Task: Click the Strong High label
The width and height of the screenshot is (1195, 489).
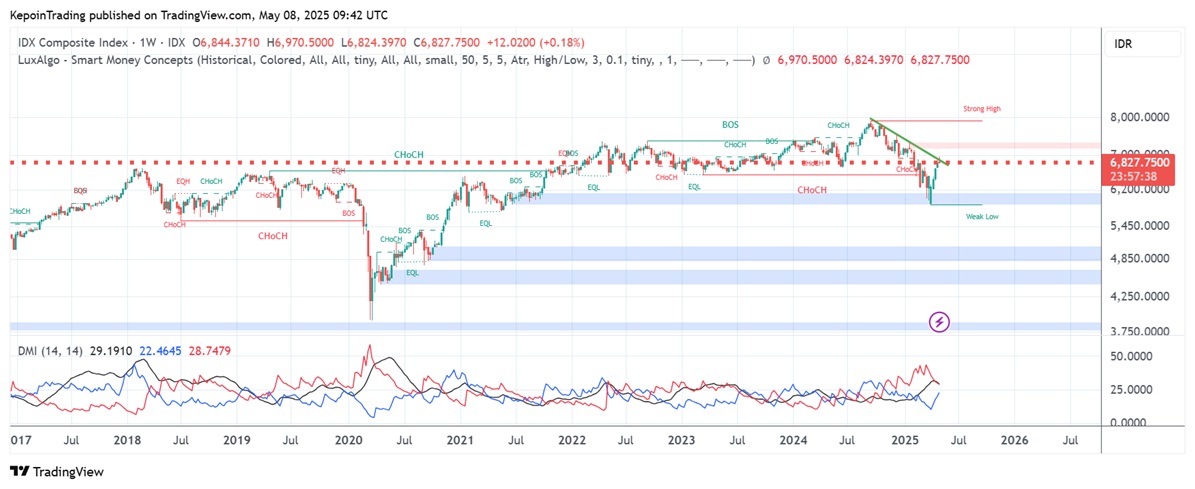Action: click(x=981, y=109)
